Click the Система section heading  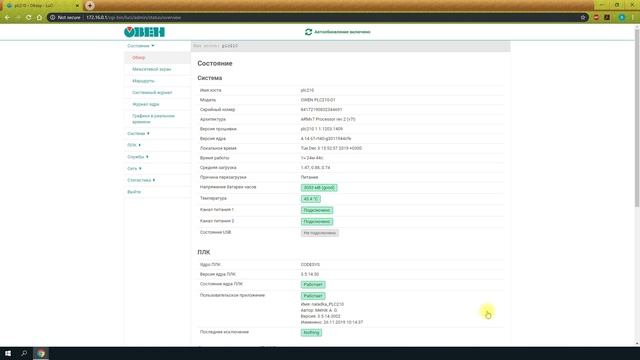(x=210, y=78)
